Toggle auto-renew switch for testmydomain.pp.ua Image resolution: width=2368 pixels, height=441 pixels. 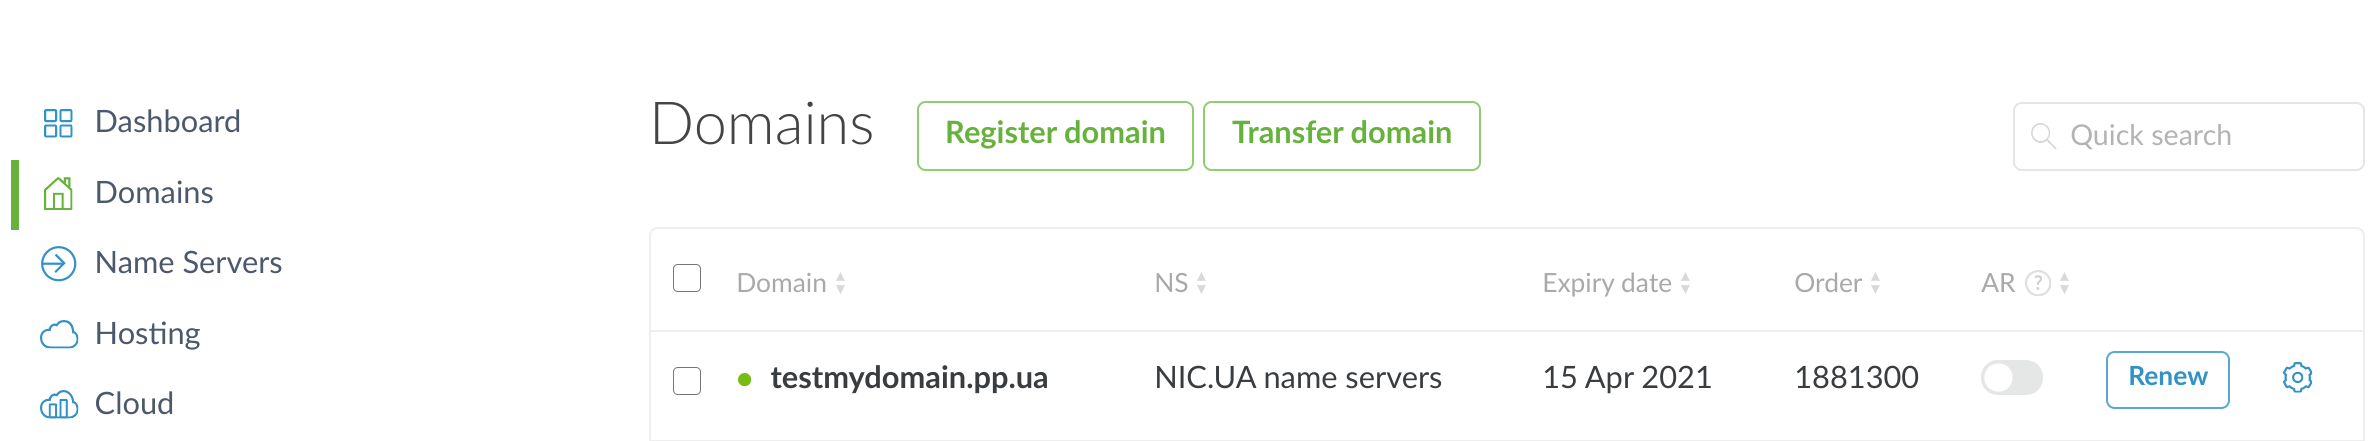pos(2011,378)
